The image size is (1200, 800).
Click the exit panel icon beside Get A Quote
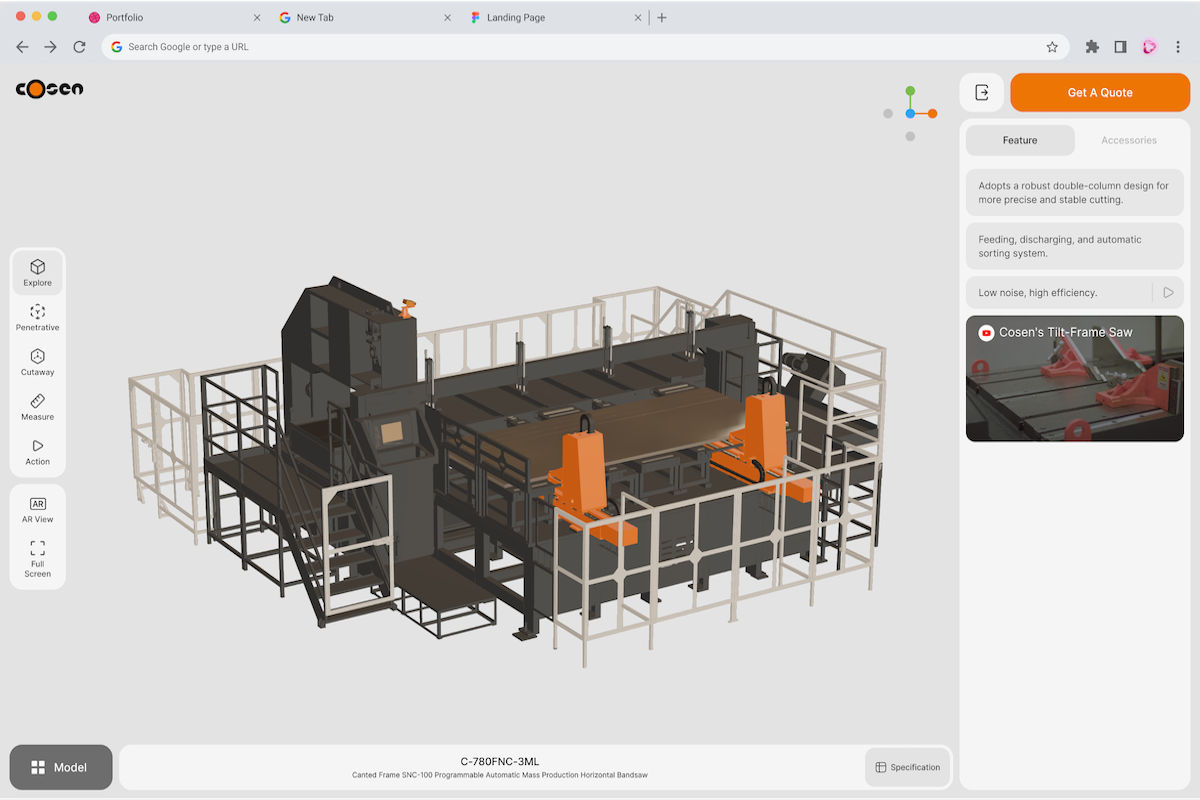pyautogui.click(x=982, y=92)
